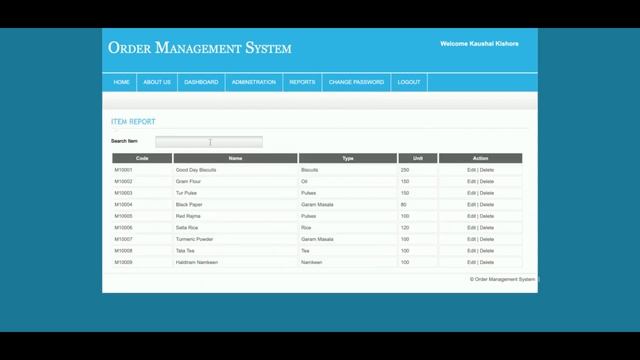Select CHANGE PASSWORD in the navigation bar

pos(356,82)
